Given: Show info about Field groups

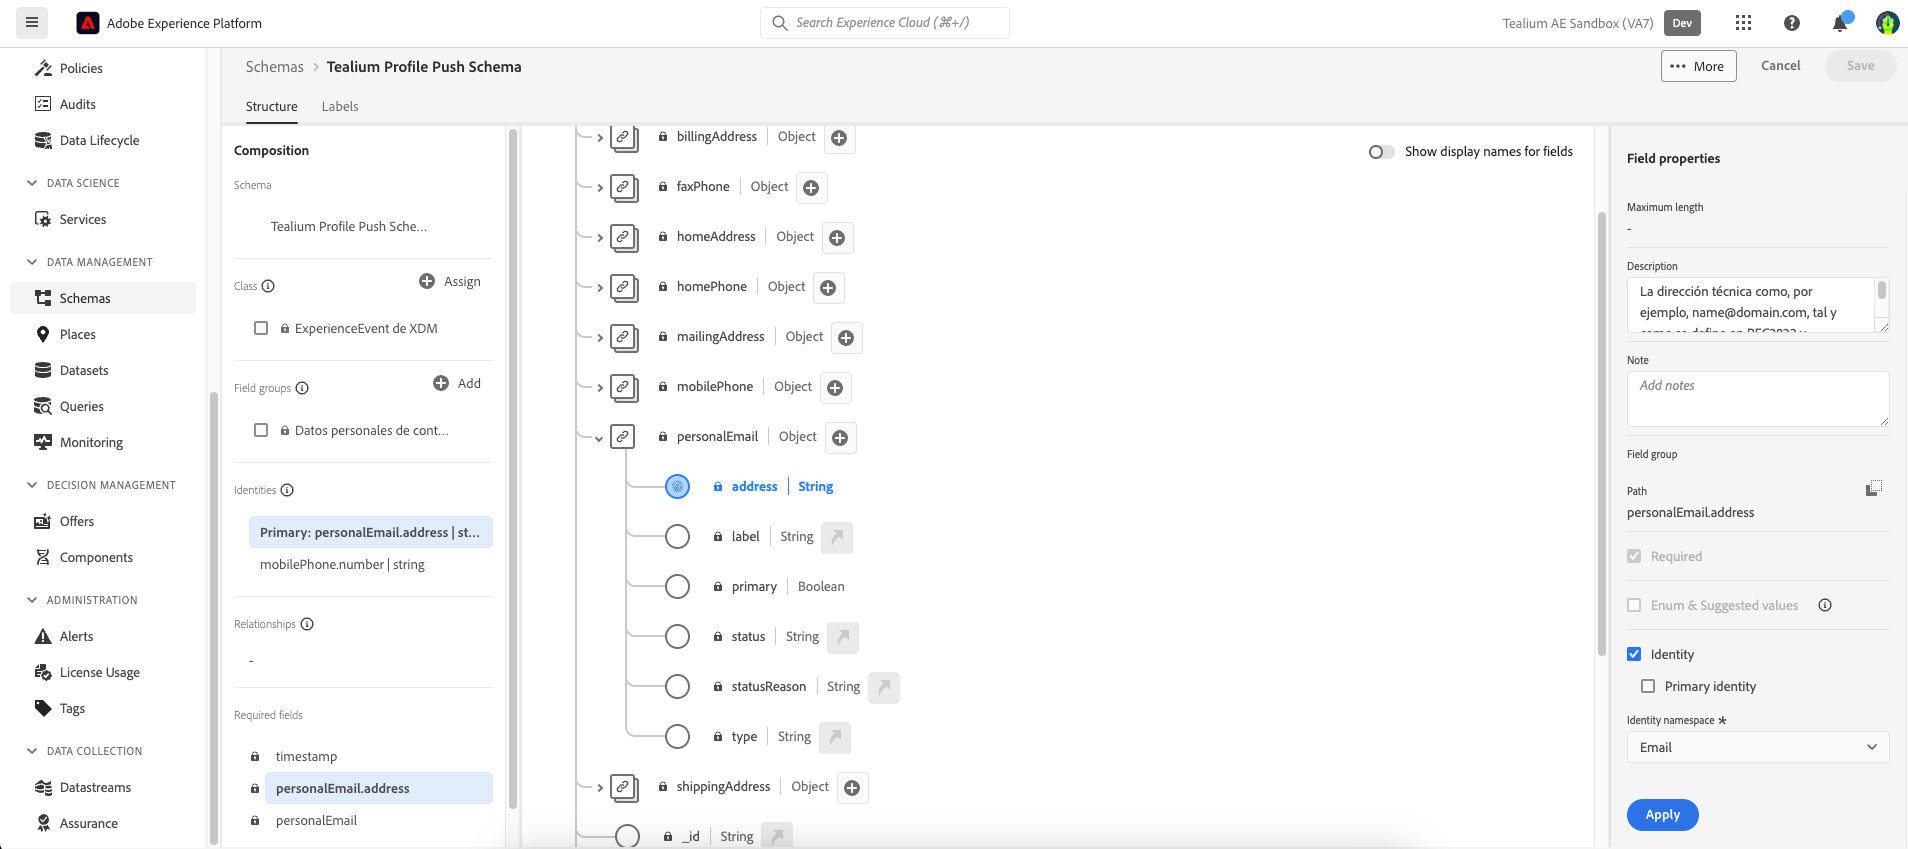Looking at the screenshot, I should click(302, 388).
